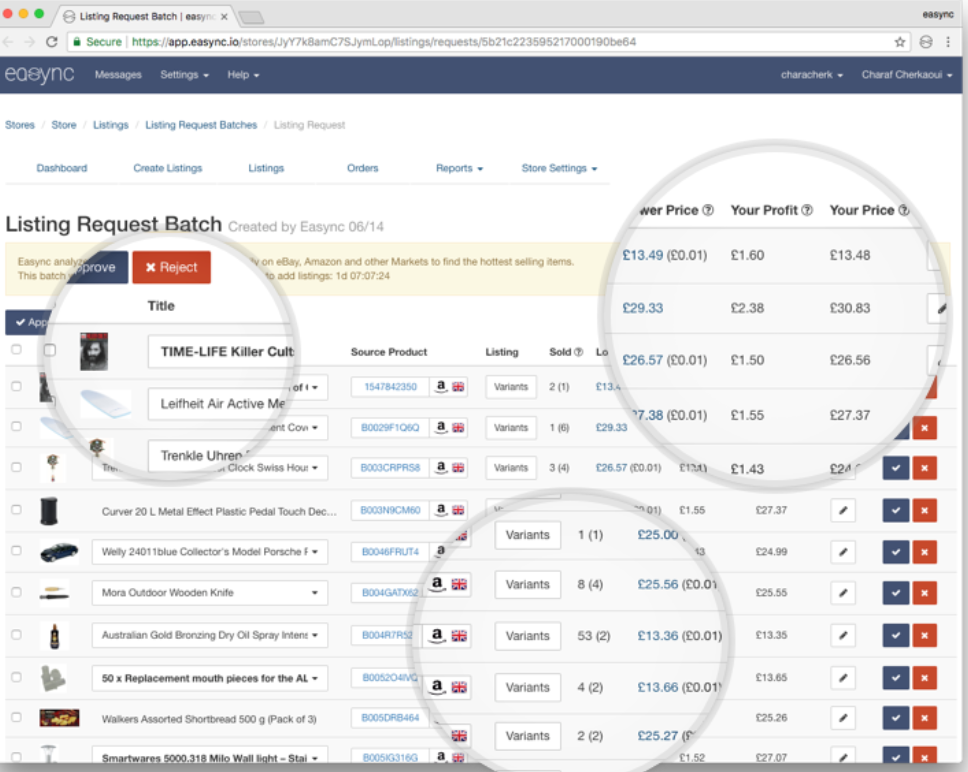Image resolution: width=968 pixels, height=772 pixels.
Task: Switch to the Listings tab
Action: 266,168
